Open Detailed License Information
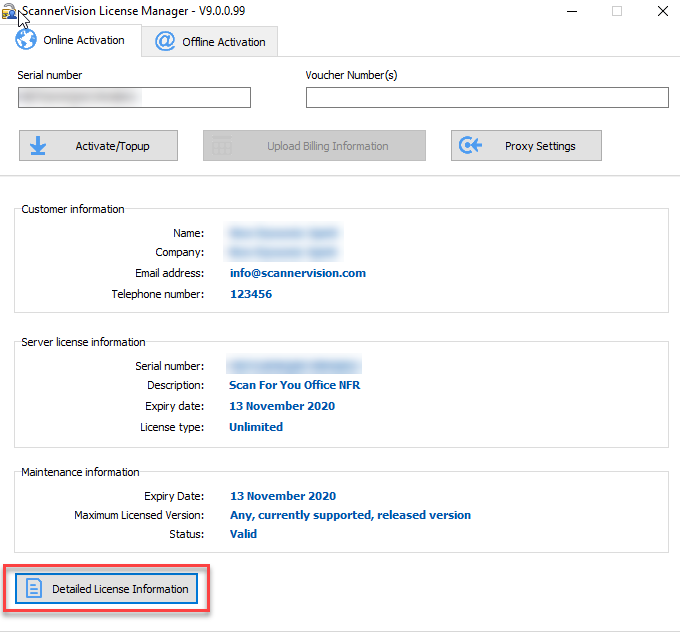Screen dimensions: 680x632 [x=106, y=589]
